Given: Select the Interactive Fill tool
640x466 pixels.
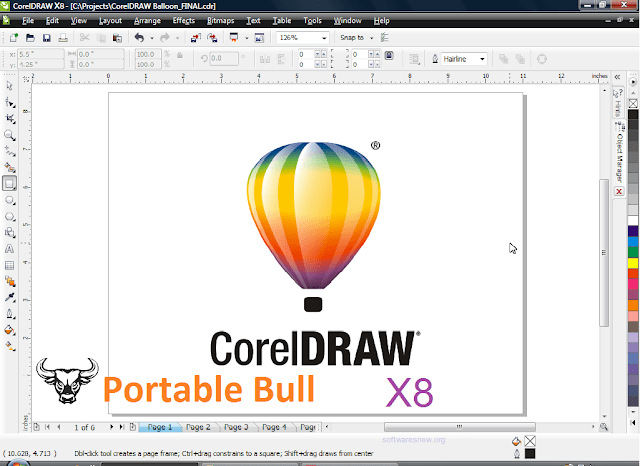Looking at the screenshot, I should click(x=9, y=346).
